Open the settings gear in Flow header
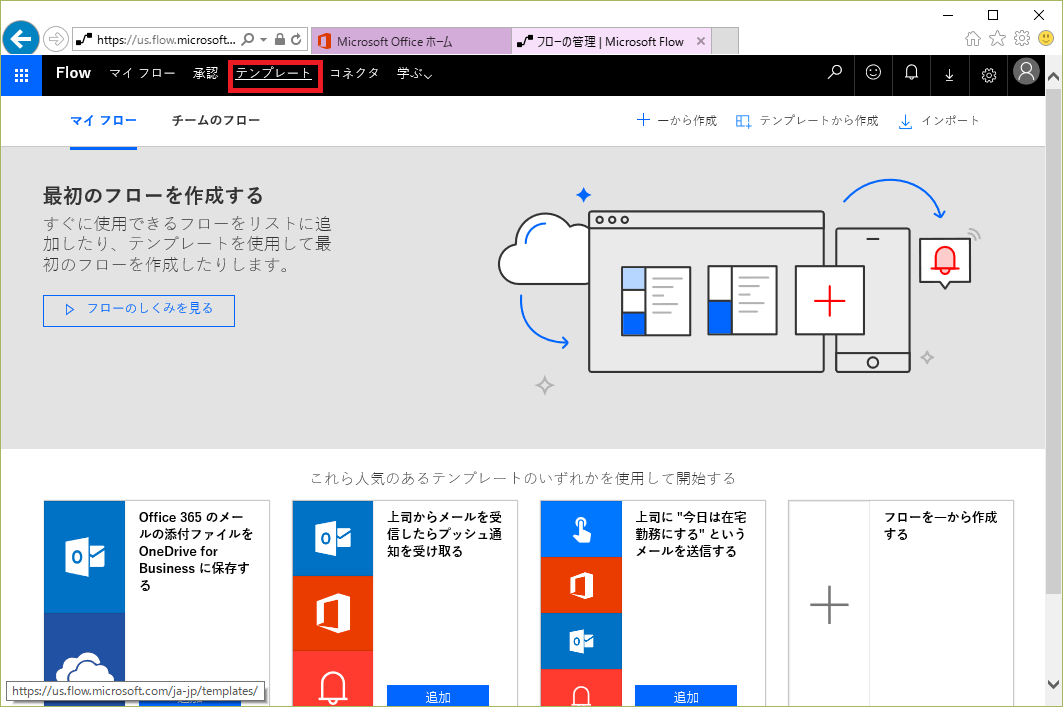The width and height of the screenshot is (1063, 707). [x=988, y=74]
